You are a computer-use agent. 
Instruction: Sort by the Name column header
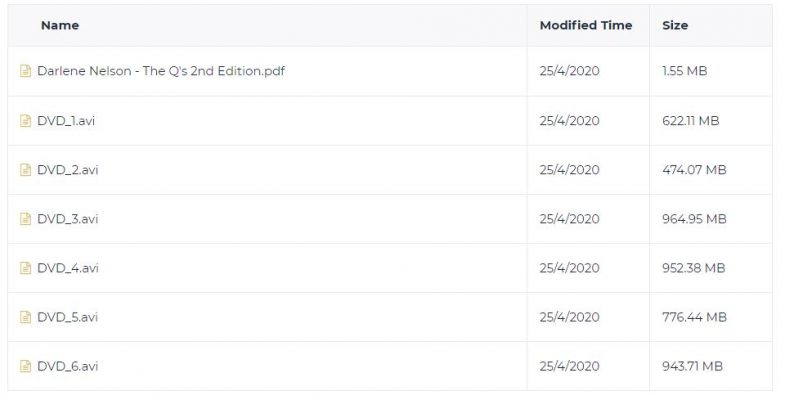point(60,25)
